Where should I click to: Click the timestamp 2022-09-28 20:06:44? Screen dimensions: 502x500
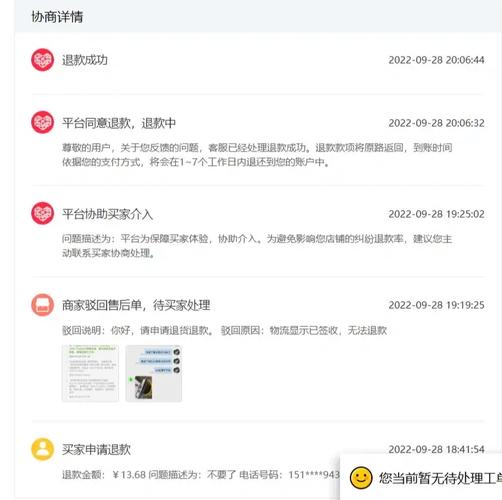[436, 60]
